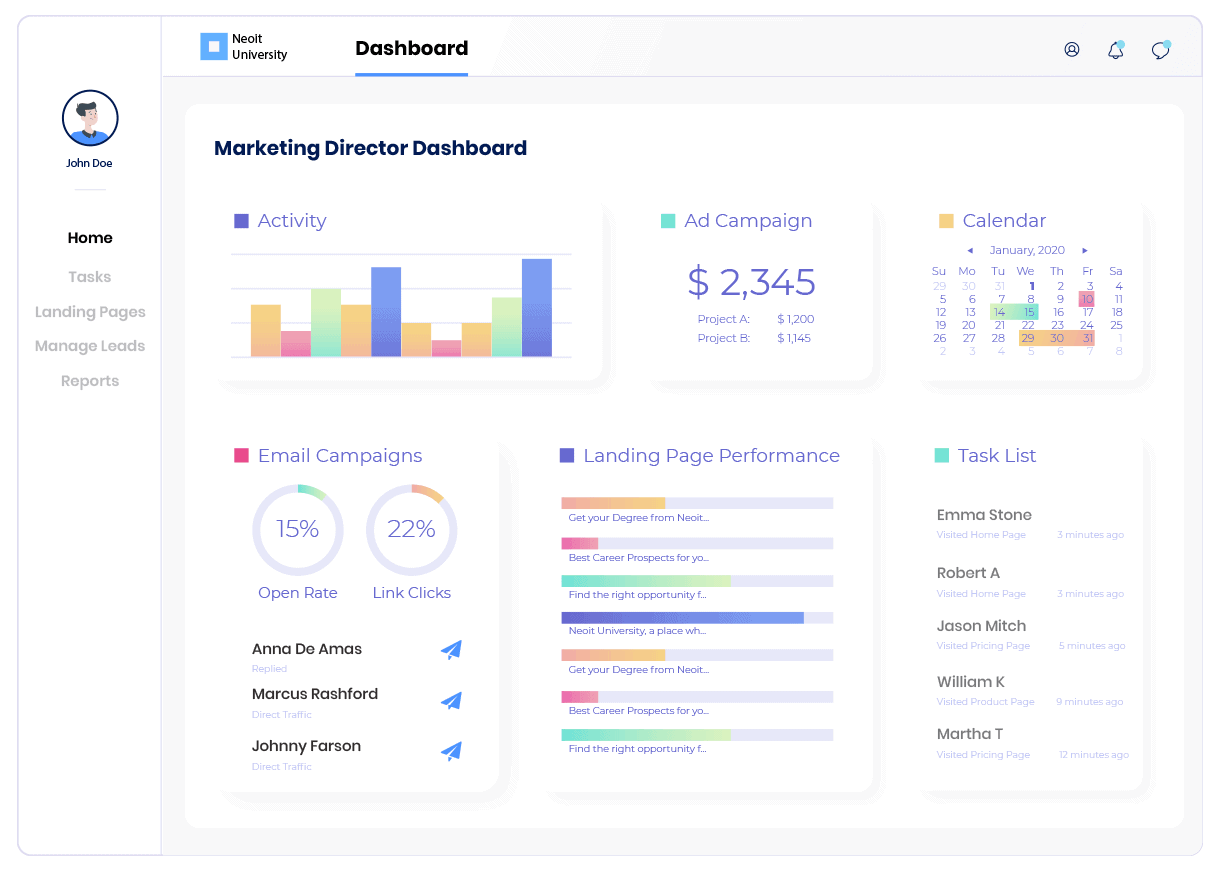The width and height of the screenshot is (1220, 872).
Task: Click paper plane icon for Marcus Rashford
Action: pyautogui.click(x=452, y=701)
